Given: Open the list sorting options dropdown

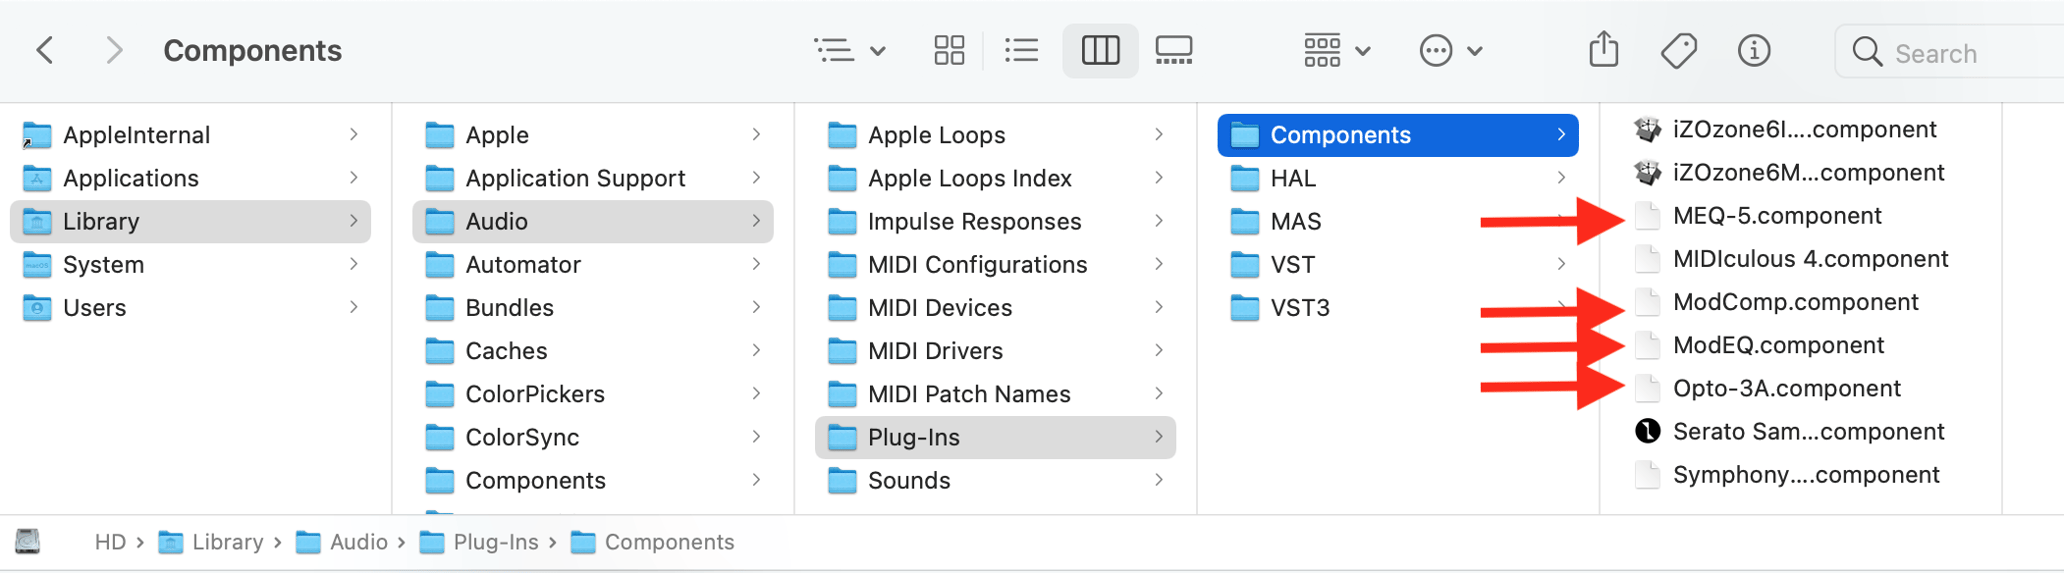Looking at the screenshot, I should pos(849,50).
